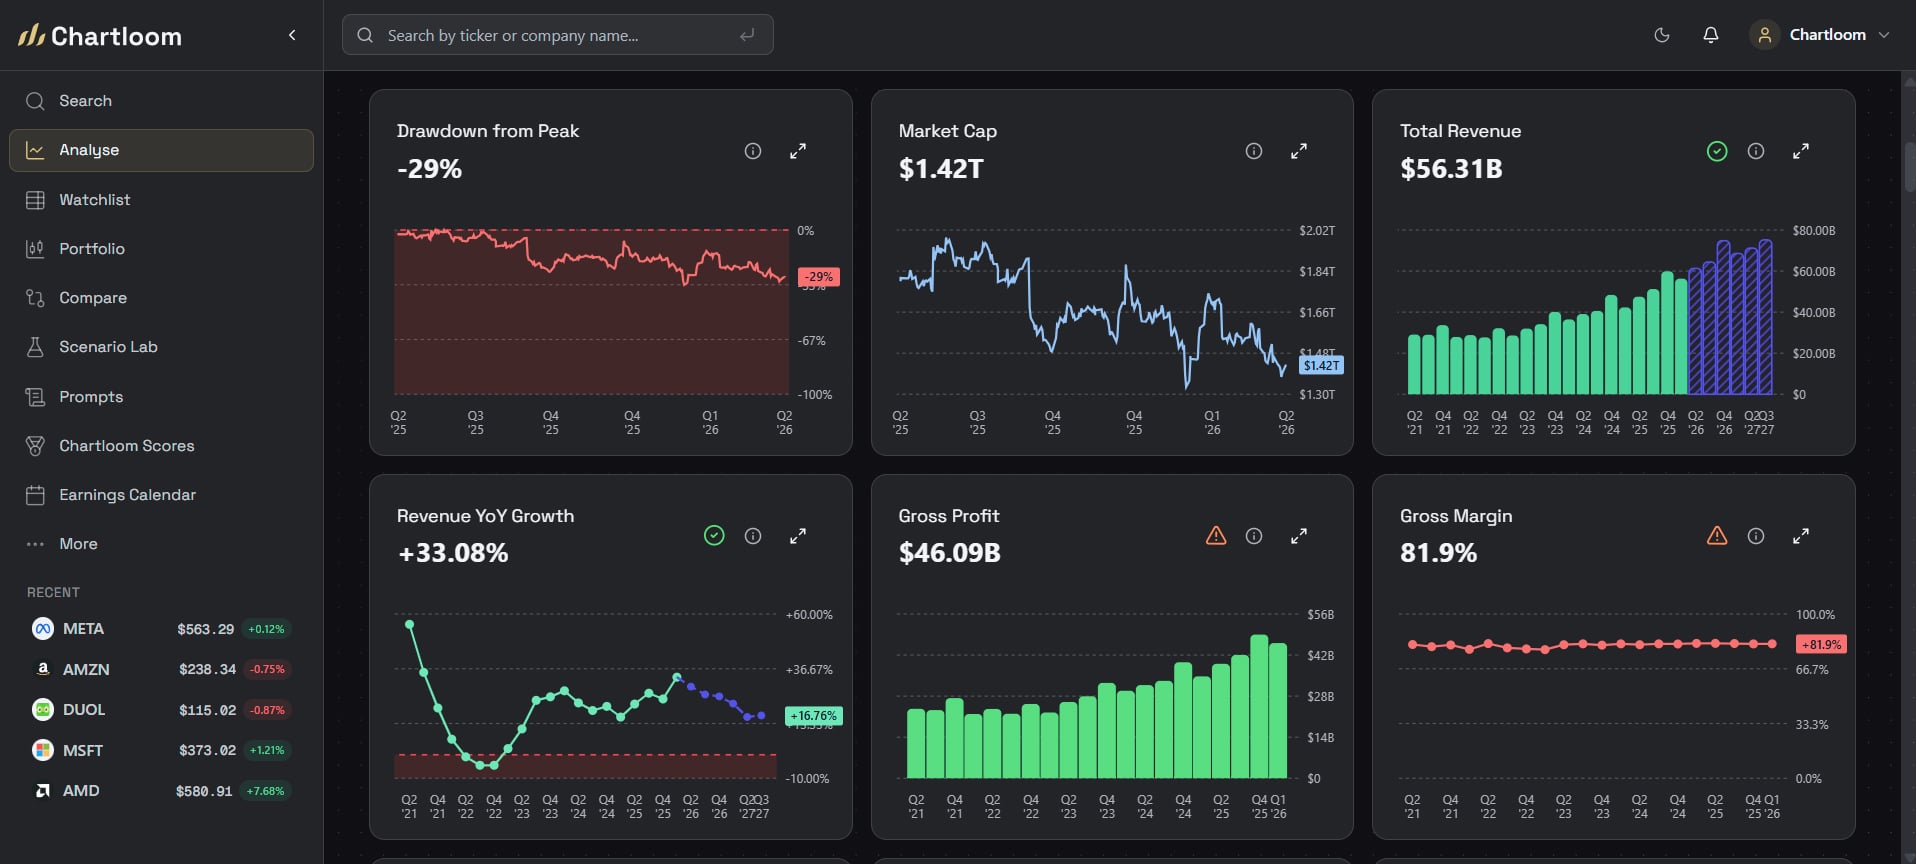Show info for Total Revenue
1916x864 pixels.
pyautogui.click(x=1756, y=151)
